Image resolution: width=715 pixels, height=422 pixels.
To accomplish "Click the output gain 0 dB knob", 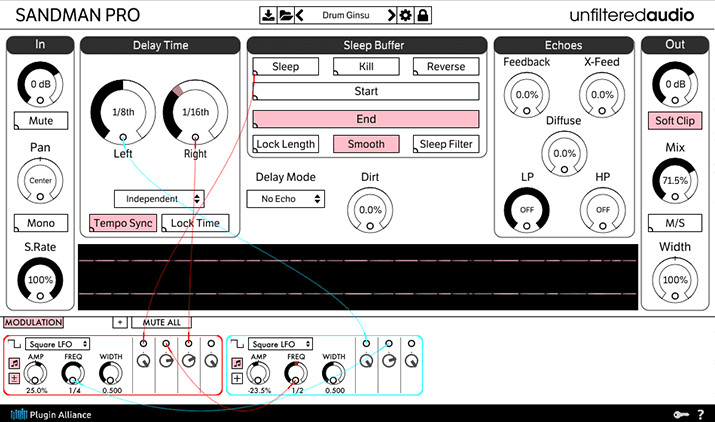I will [675, 85].
